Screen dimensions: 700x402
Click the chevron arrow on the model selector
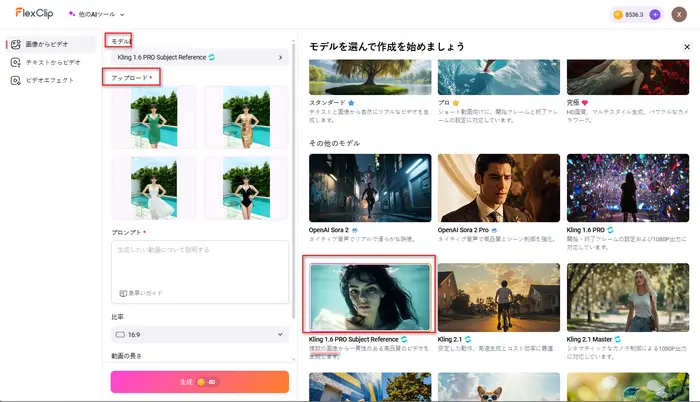(280, 57)
